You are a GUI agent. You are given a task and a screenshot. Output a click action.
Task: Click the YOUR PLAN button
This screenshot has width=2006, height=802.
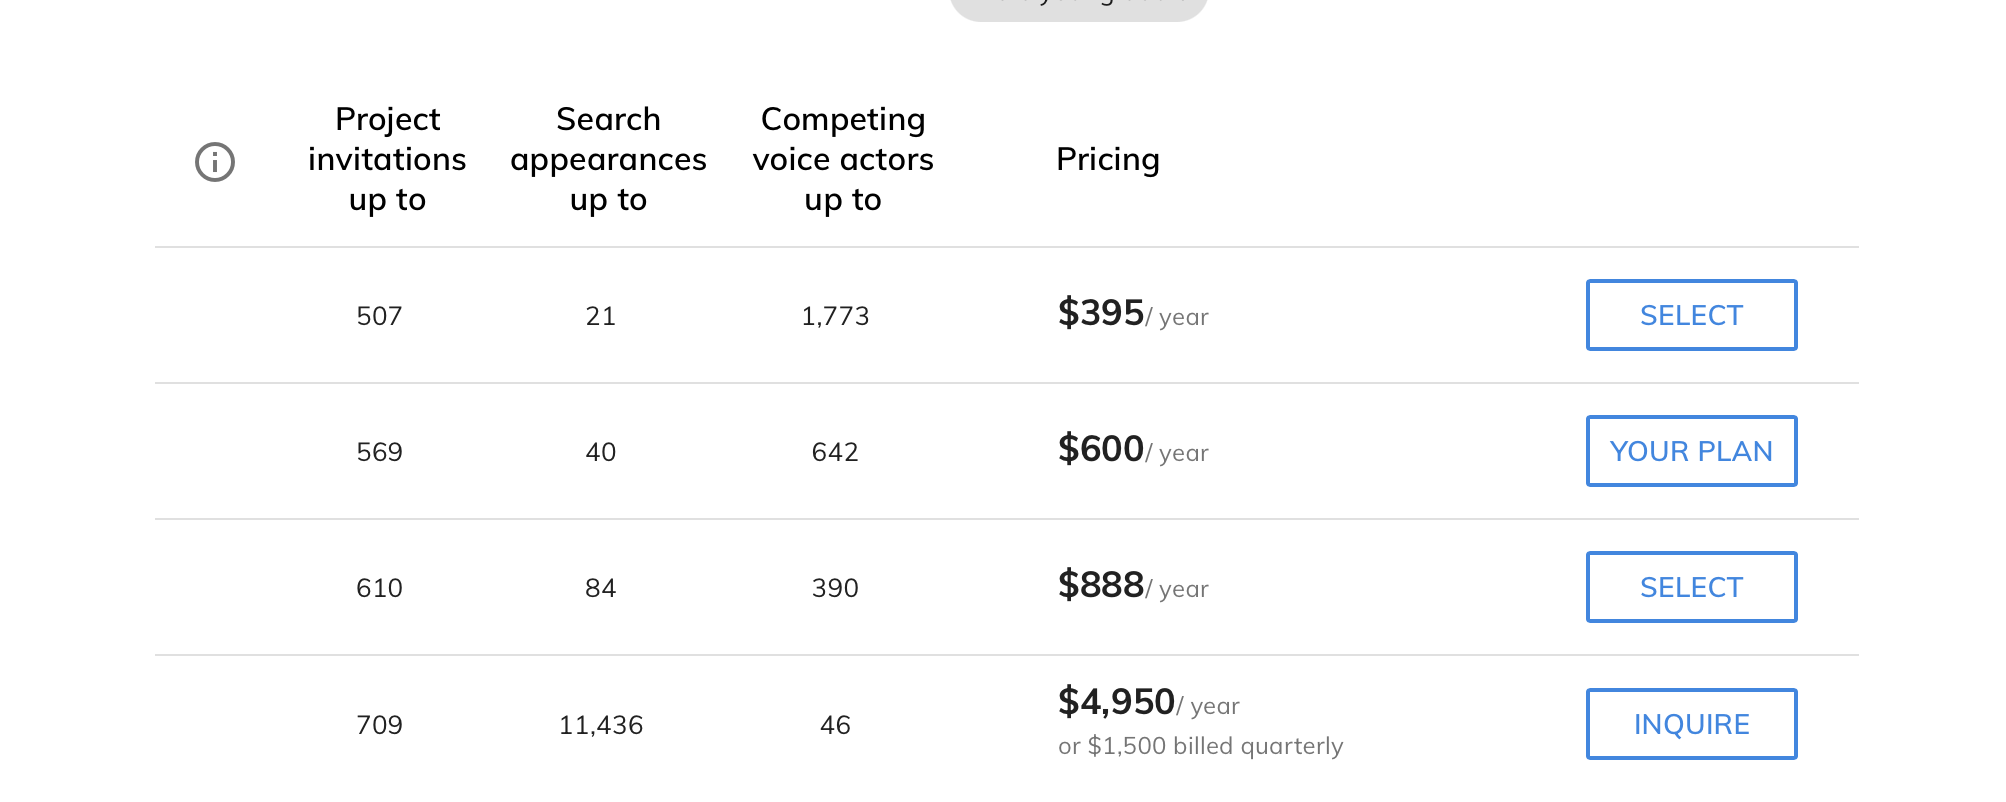(x=1690, y=451)
